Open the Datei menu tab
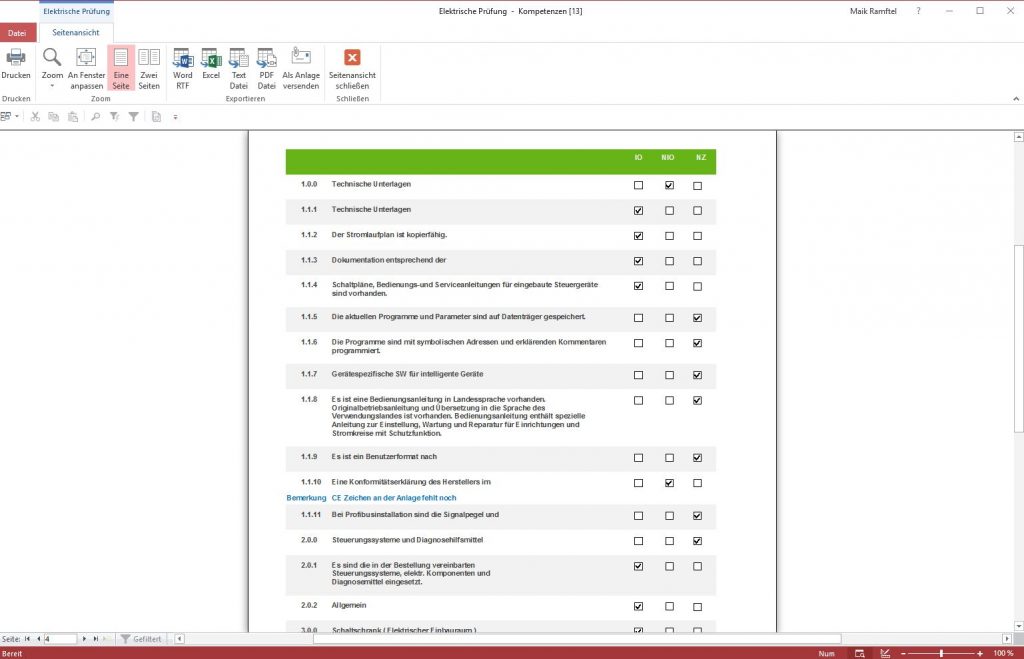The image size is (1024, 659). (17, 33)
